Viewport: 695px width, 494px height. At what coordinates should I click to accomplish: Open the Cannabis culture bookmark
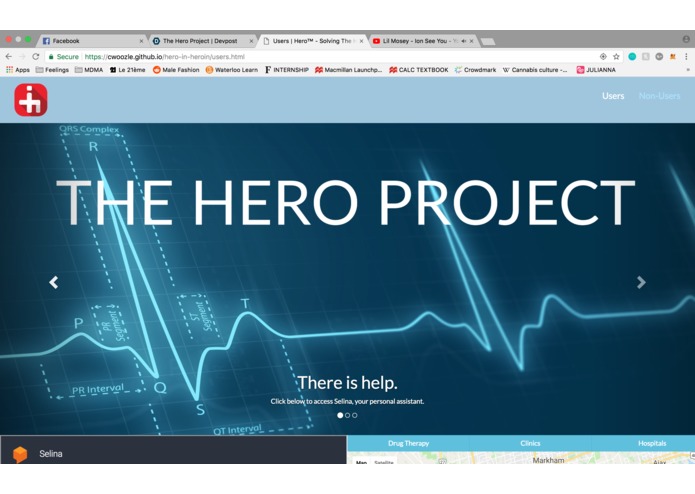(x=535, y=70)
